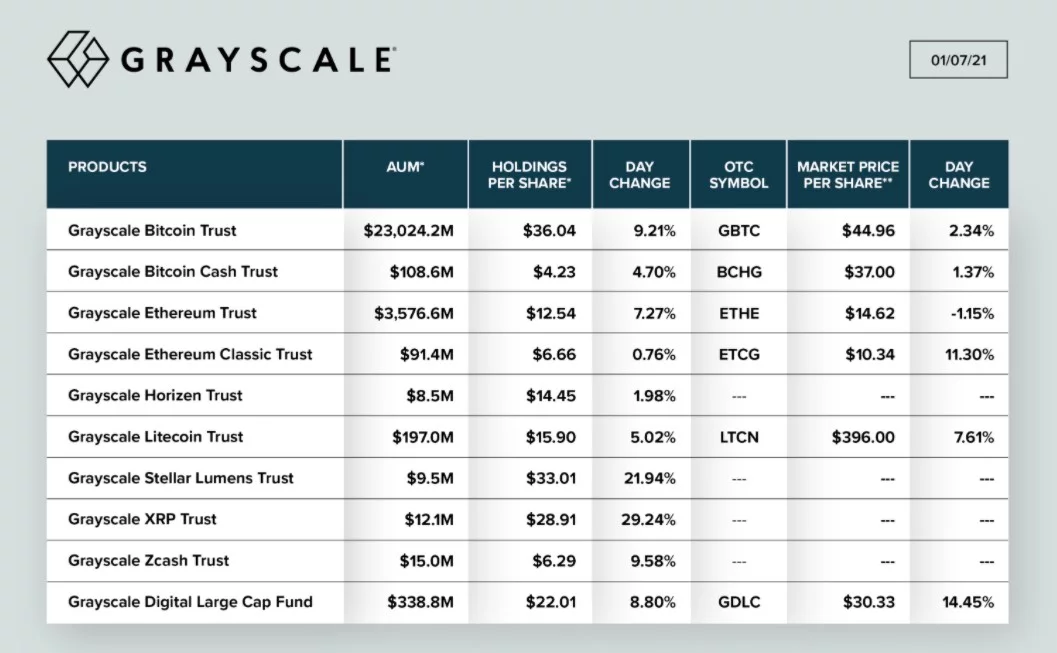
Task: Click the PRODUCTS column header
Action: click(107, 167)
